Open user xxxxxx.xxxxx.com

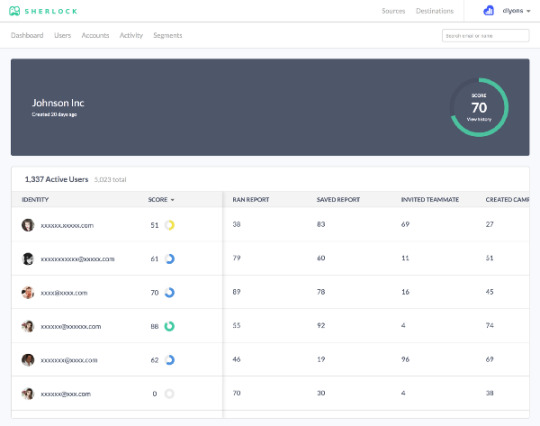click(x=67, y=226)
